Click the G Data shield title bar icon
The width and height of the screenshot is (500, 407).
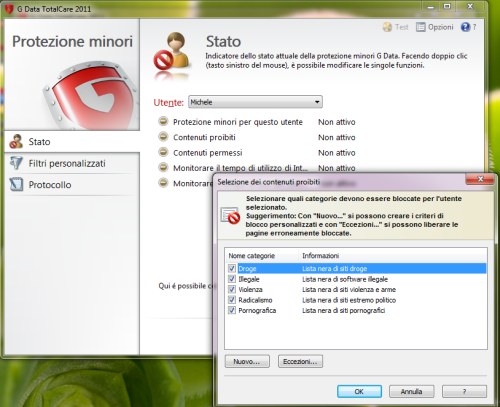coord(9,9)
